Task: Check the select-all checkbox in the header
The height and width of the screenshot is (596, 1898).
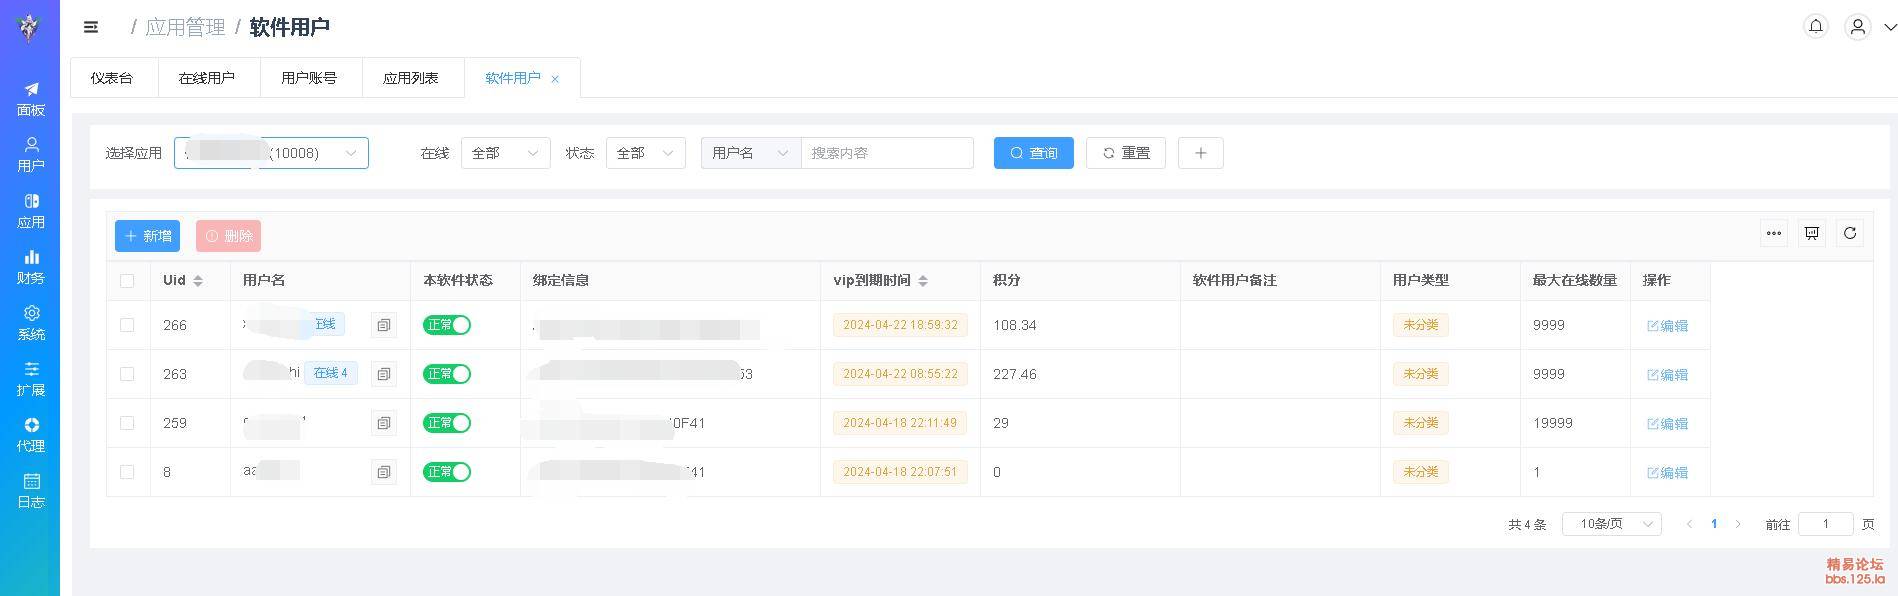Action: pos(127,281)
